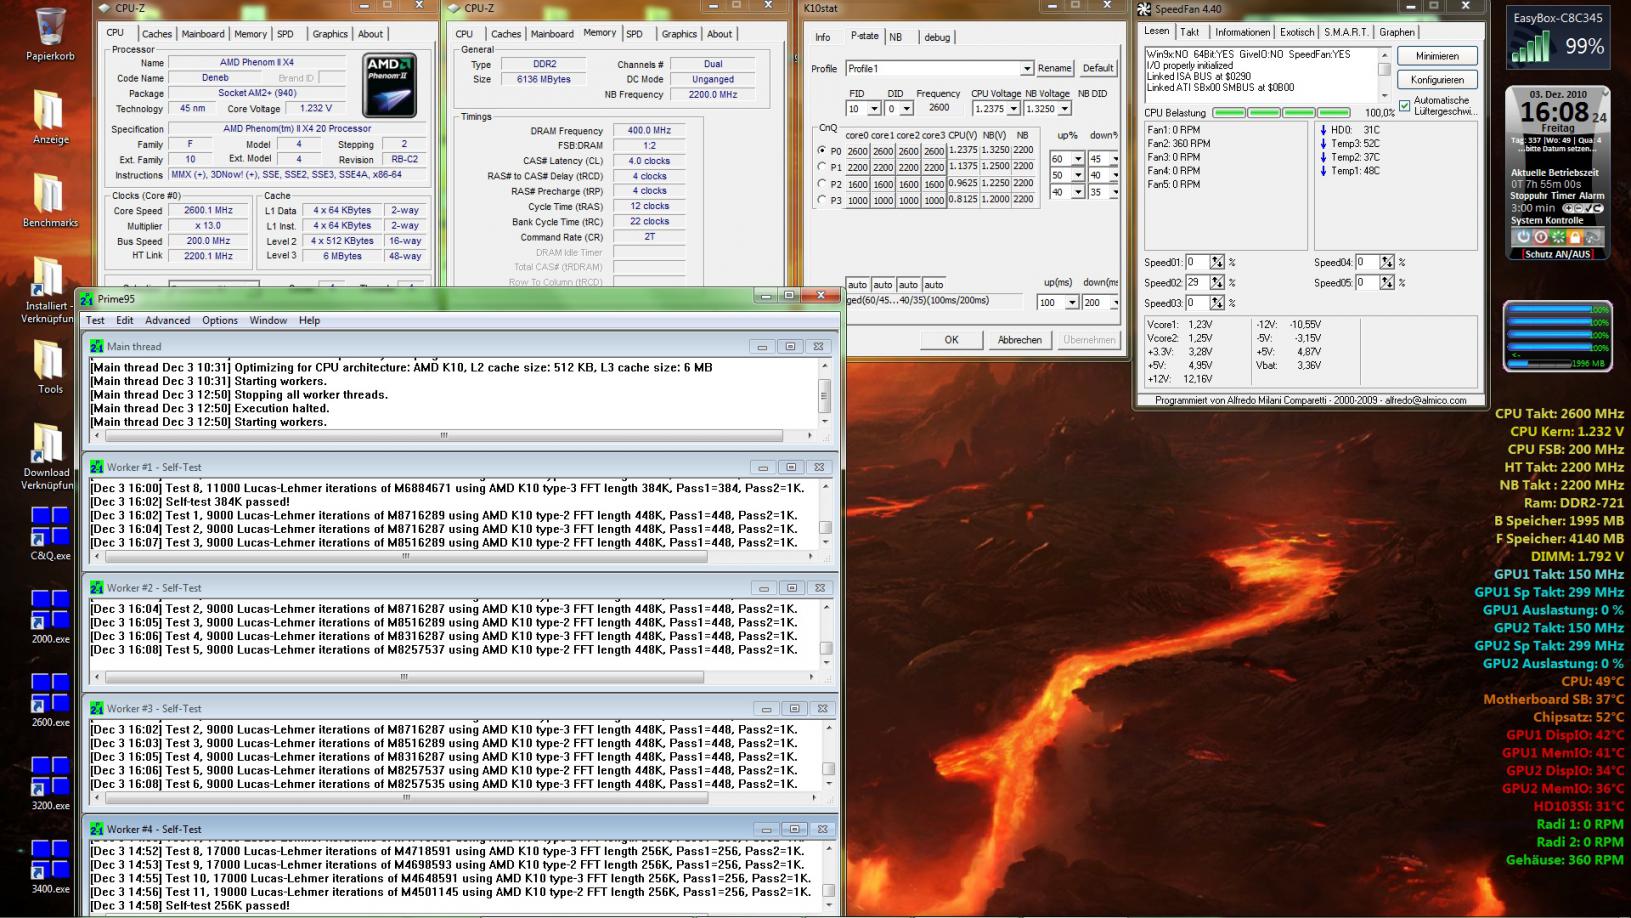Launch the 2000.exe desktop shortcut

[50, 610]
